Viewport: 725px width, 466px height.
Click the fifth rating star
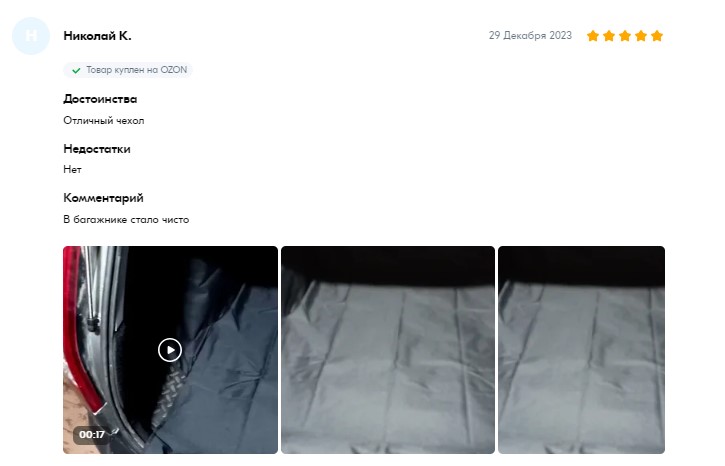pyautogui.click(x=657, y=36)
